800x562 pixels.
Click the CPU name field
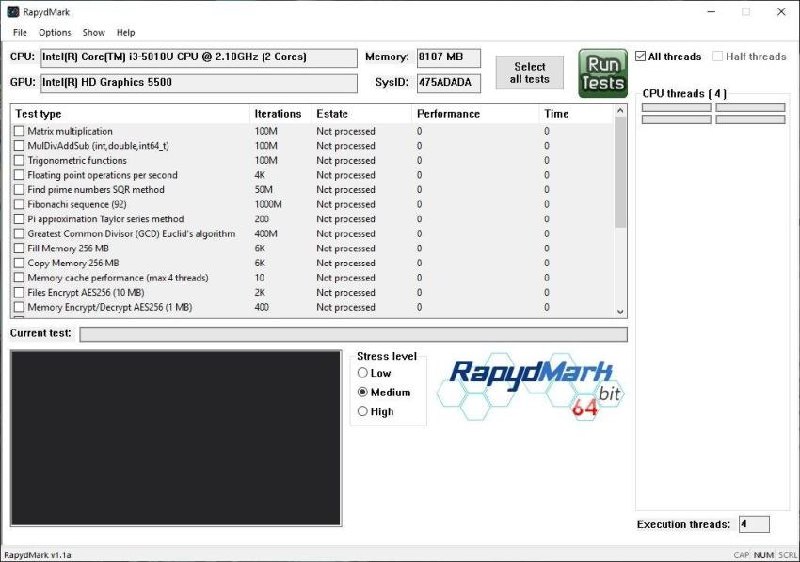199,58
